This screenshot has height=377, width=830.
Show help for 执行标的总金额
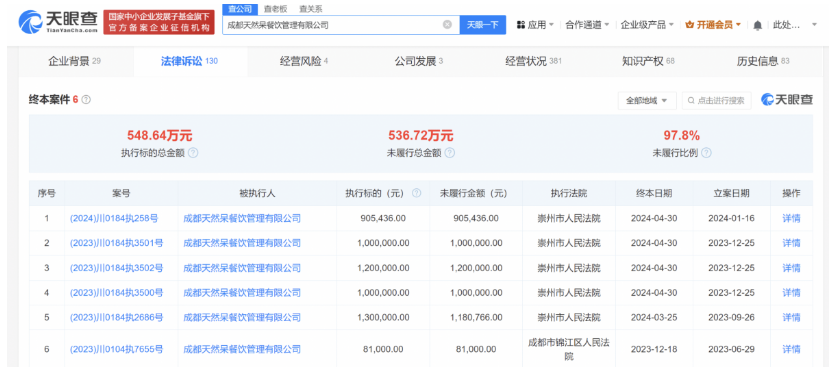(193, 153)
